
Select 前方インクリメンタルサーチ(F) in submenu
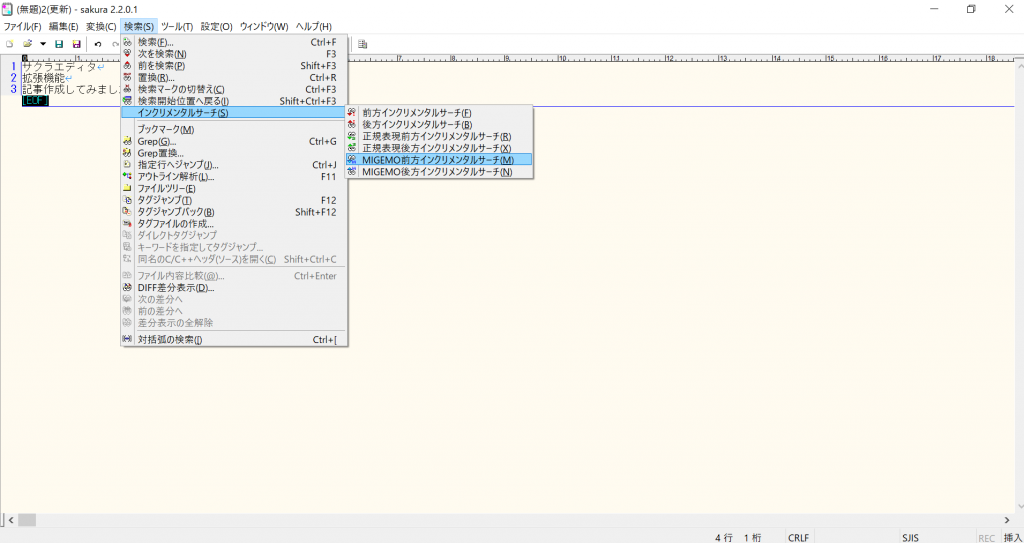[x=440, y=112]
